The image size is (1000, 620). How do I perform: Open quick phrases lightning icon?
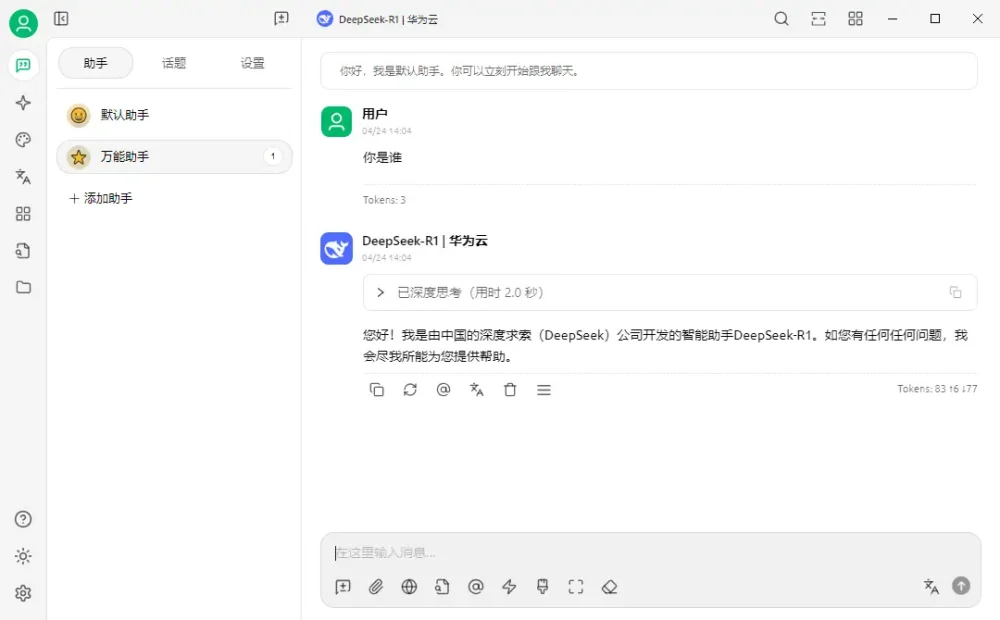(x=509, y=587)
